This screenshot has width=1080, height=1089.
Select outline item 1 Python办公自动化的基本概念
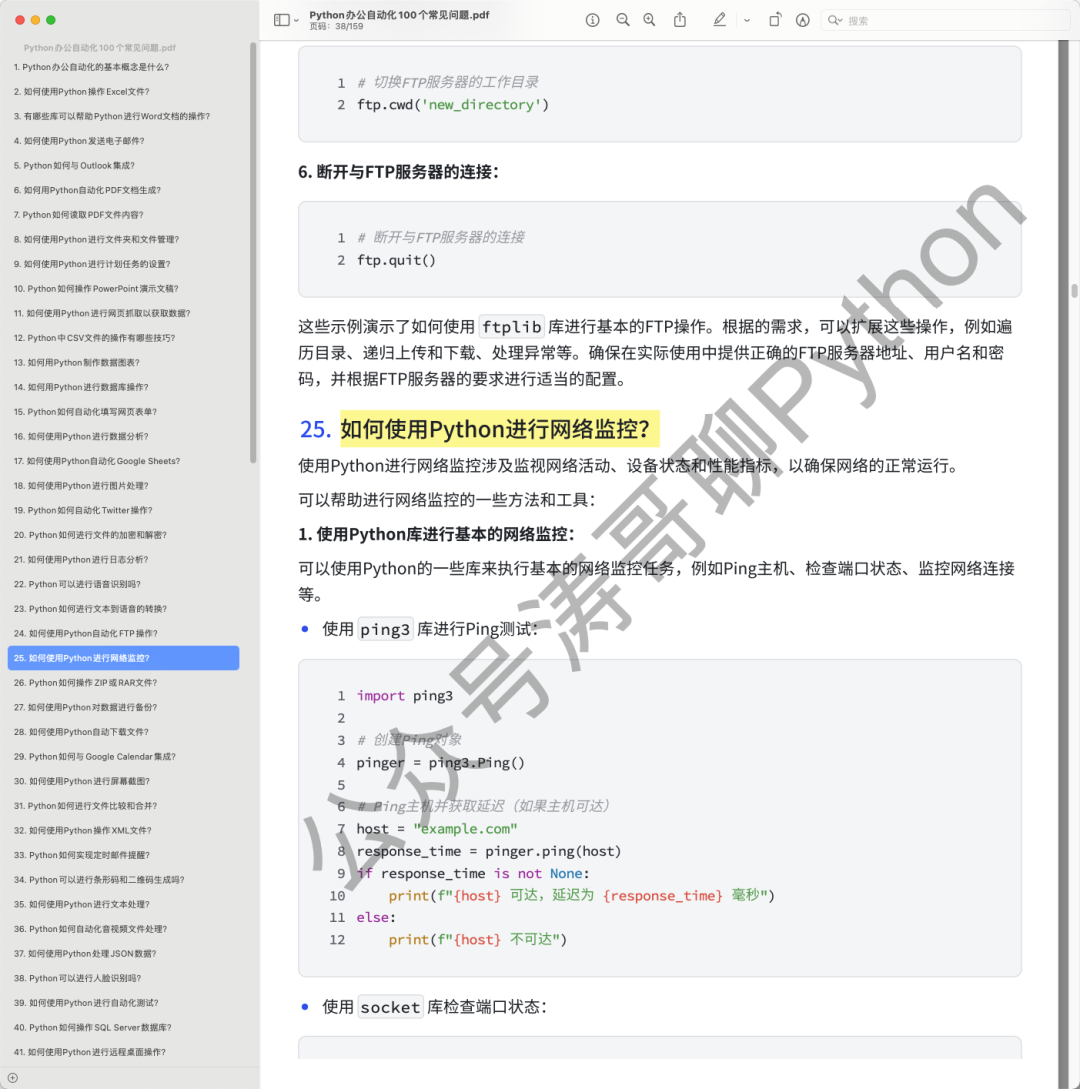[x=92, y=67]
